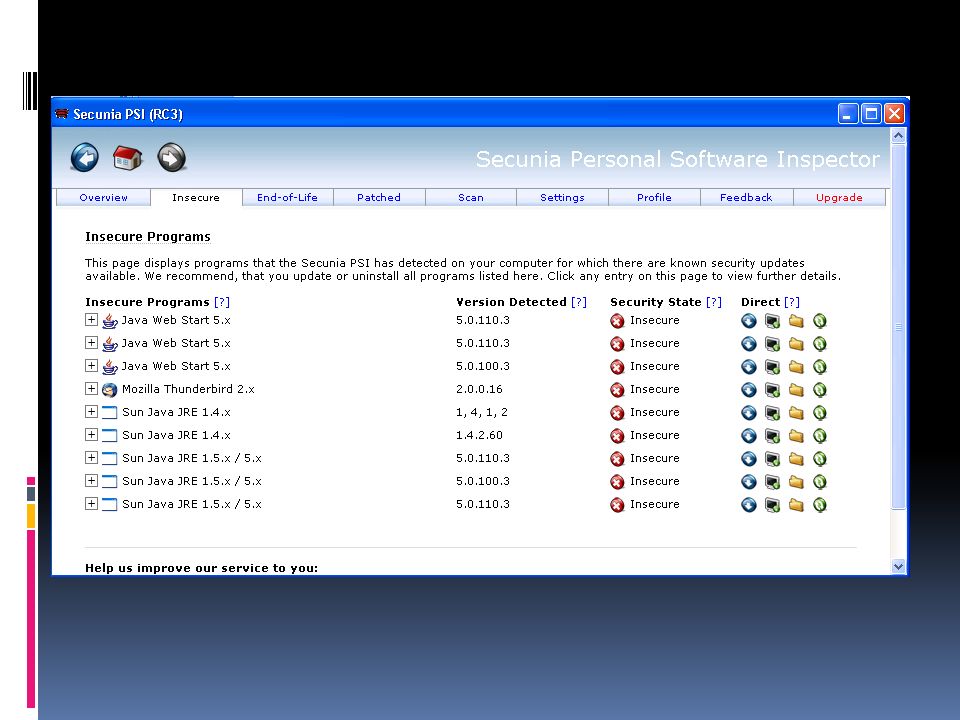960x720 pixels.
Task: Open the Feedback tab
Action: (746, 197)
